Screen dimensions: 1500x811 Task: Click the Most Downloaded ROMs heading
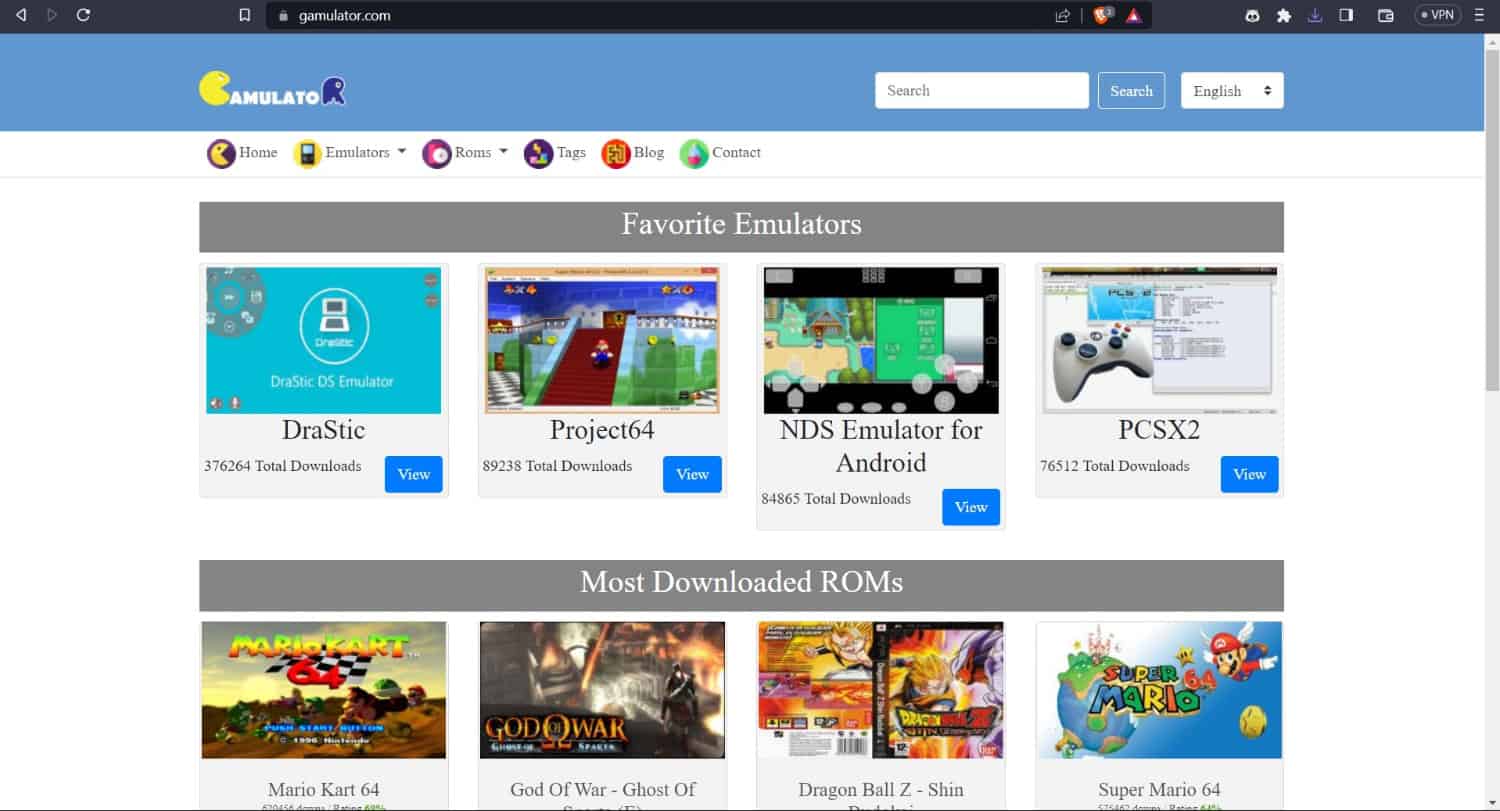point(741,582)
